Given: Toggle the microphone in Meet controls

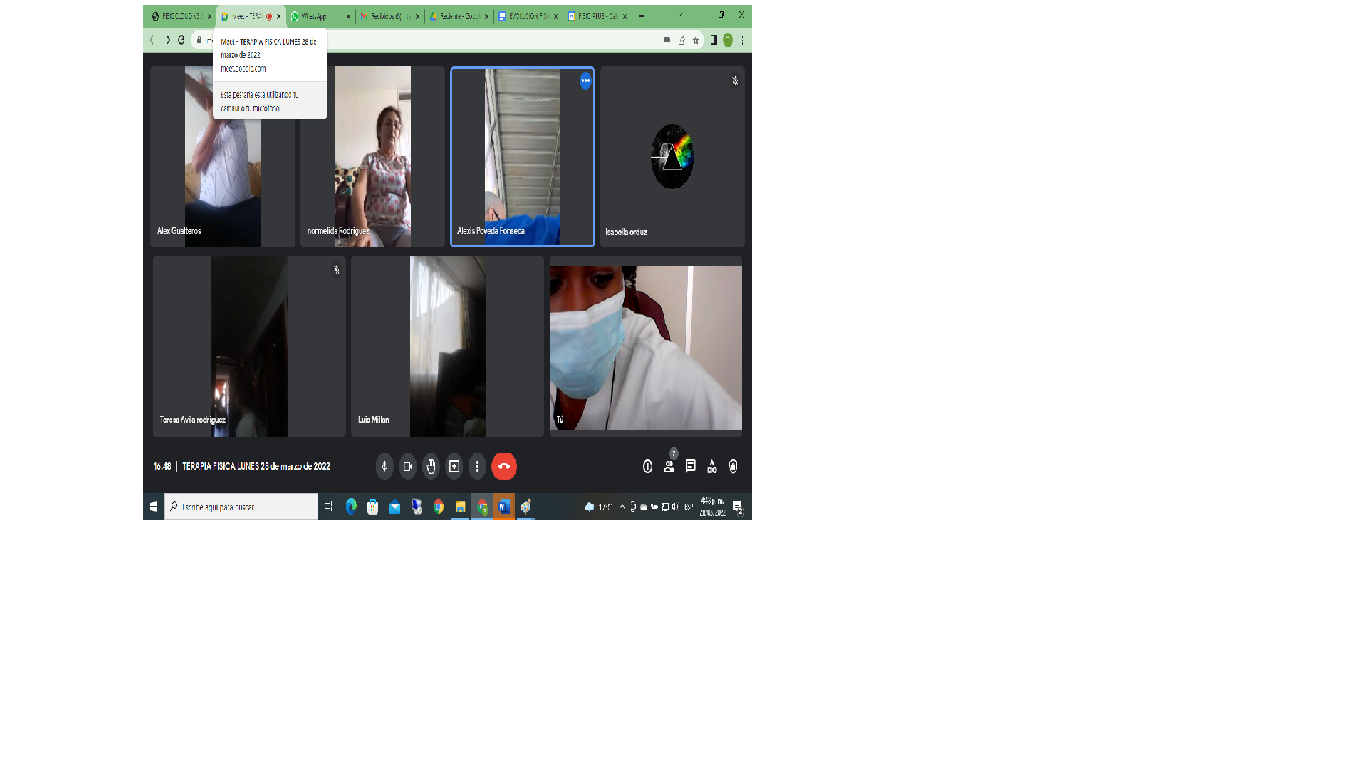Looking at the screenshot, I should coord(385,466).
